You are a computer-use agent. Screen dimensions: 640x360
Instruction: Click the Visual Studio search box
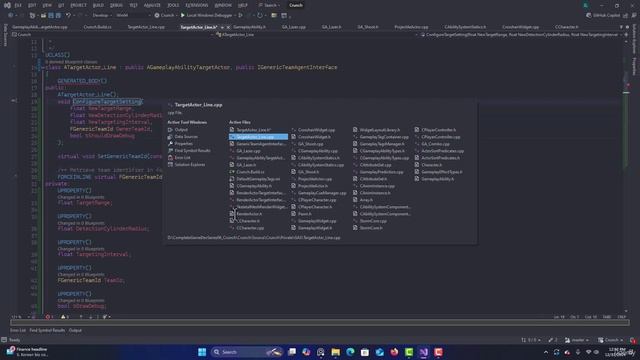coord(269,5)
